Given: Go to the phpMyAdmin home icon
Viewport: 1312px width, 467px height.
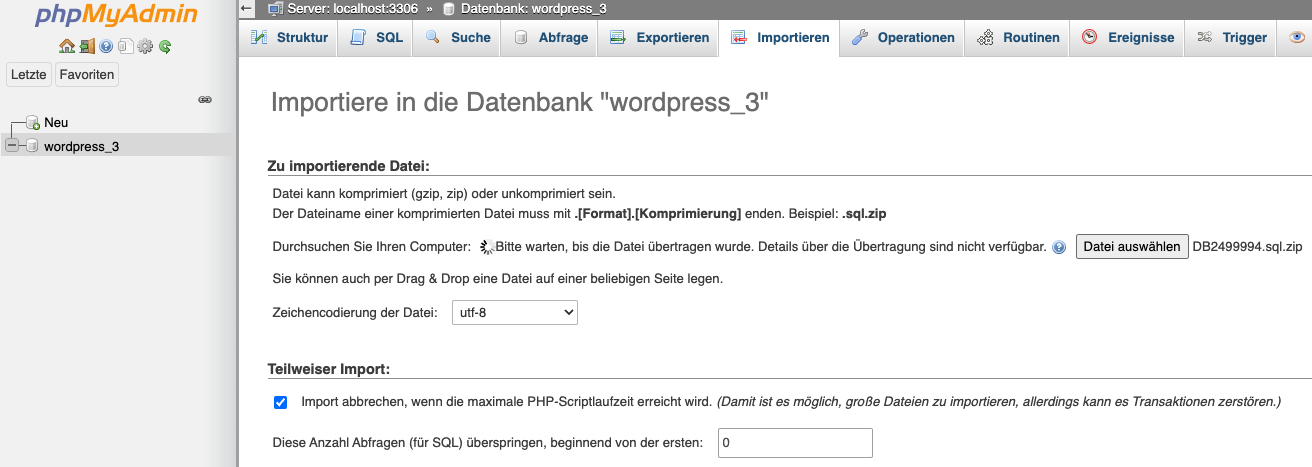Looking at the screenshot, I should click(x=67, y=46).
